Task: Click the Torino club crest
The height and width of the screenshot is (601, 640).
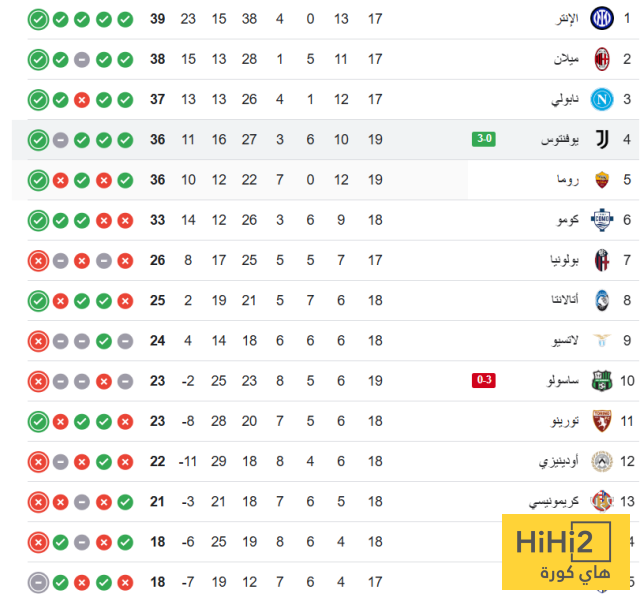Action: coord(602,421)
